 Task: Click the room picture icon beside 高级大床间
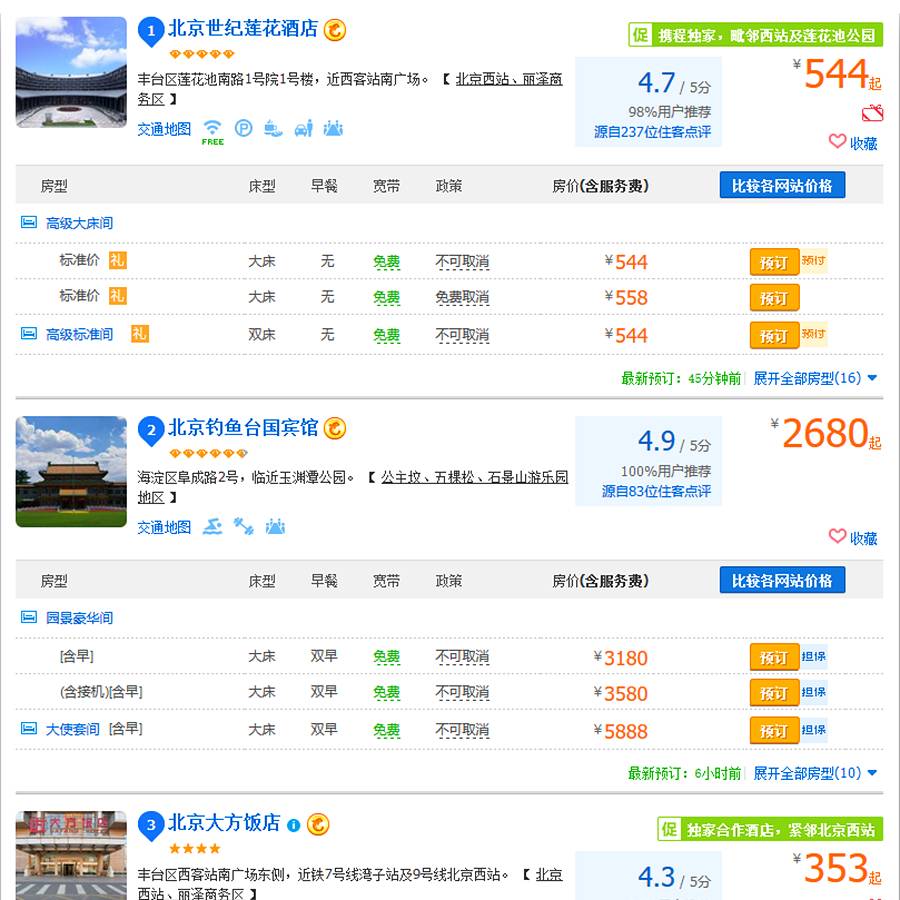[x=29, y=222]
